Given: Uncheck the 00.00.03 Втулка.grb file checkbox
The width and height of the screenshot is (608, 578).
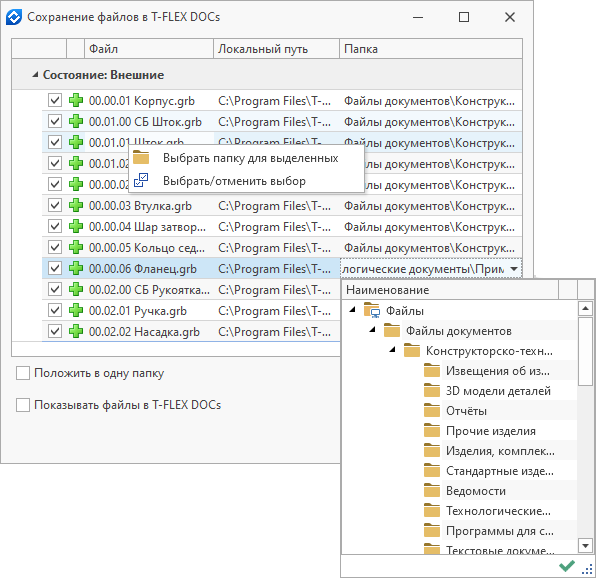Looking at the screenshot, I should click(x=55, y=206).
